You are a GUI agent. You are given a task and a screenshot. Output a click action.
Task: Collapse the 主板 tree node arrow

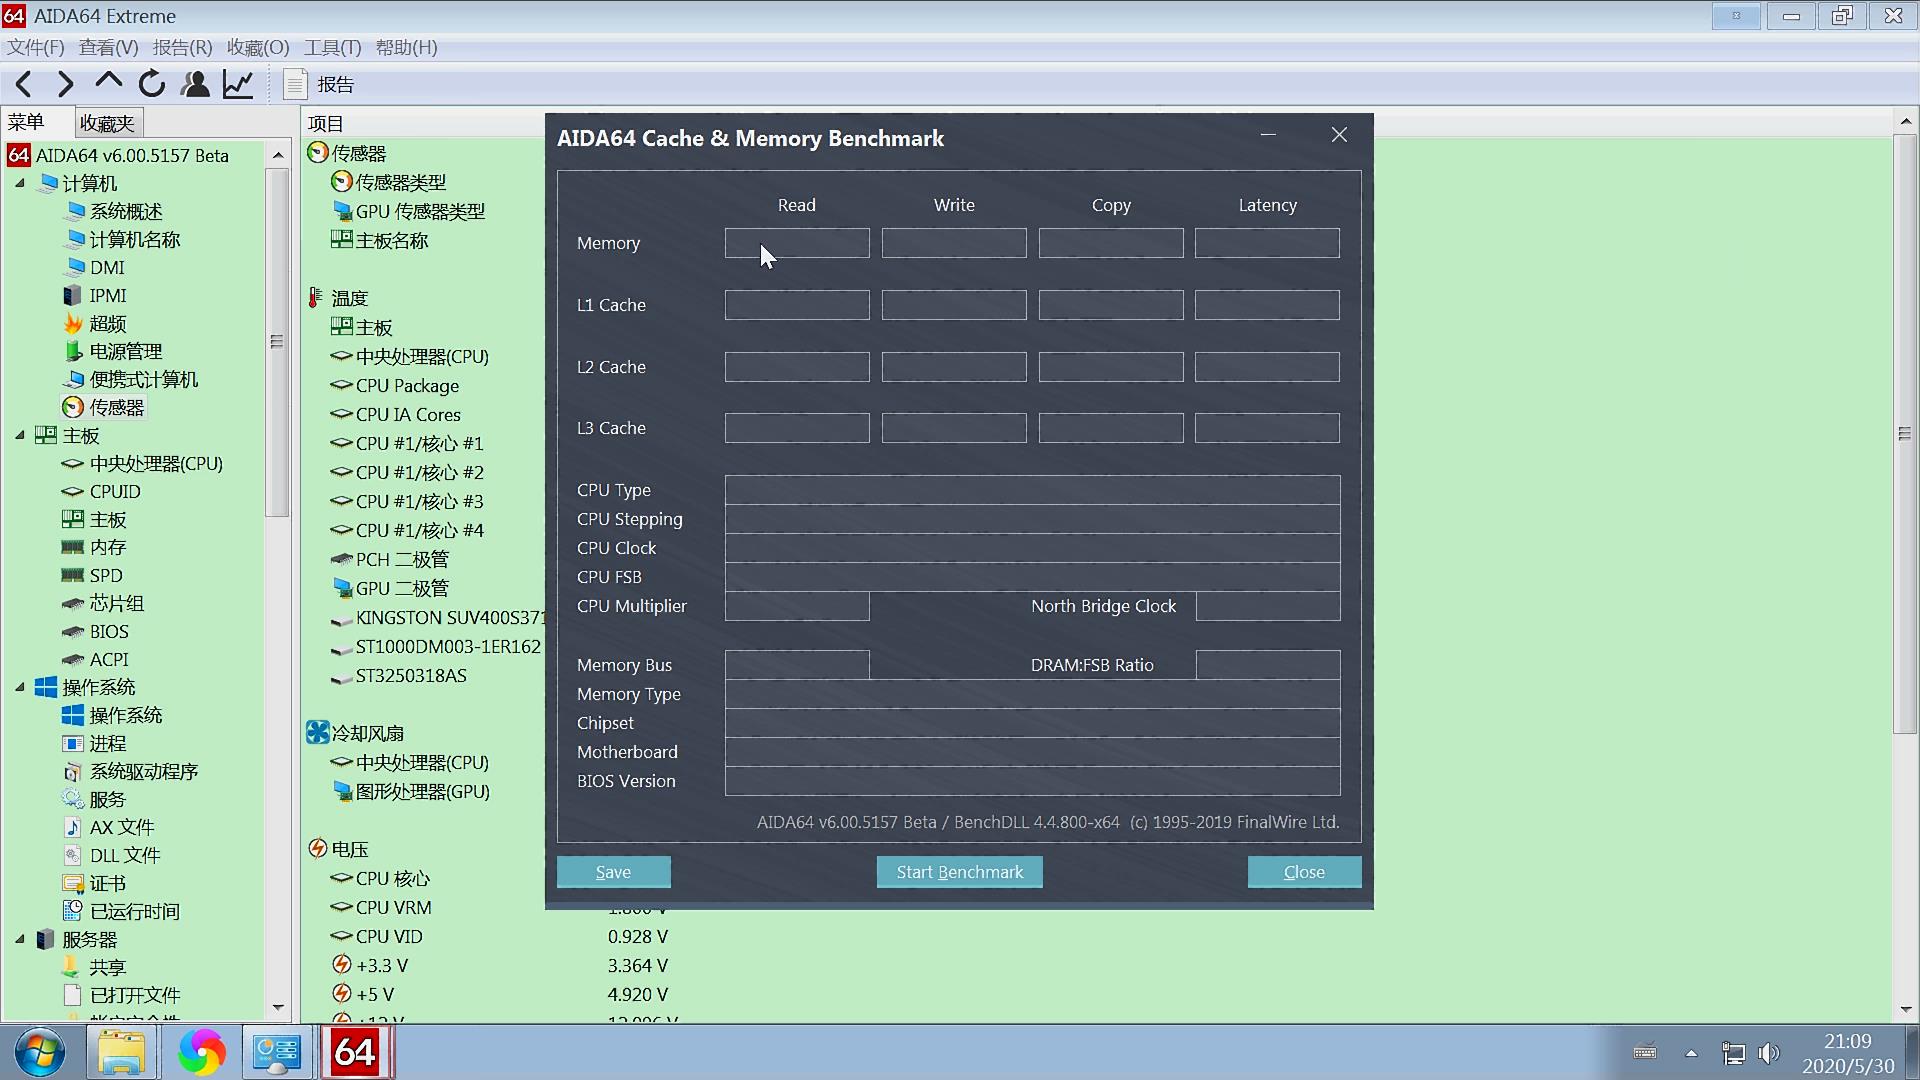pos(20,435)
